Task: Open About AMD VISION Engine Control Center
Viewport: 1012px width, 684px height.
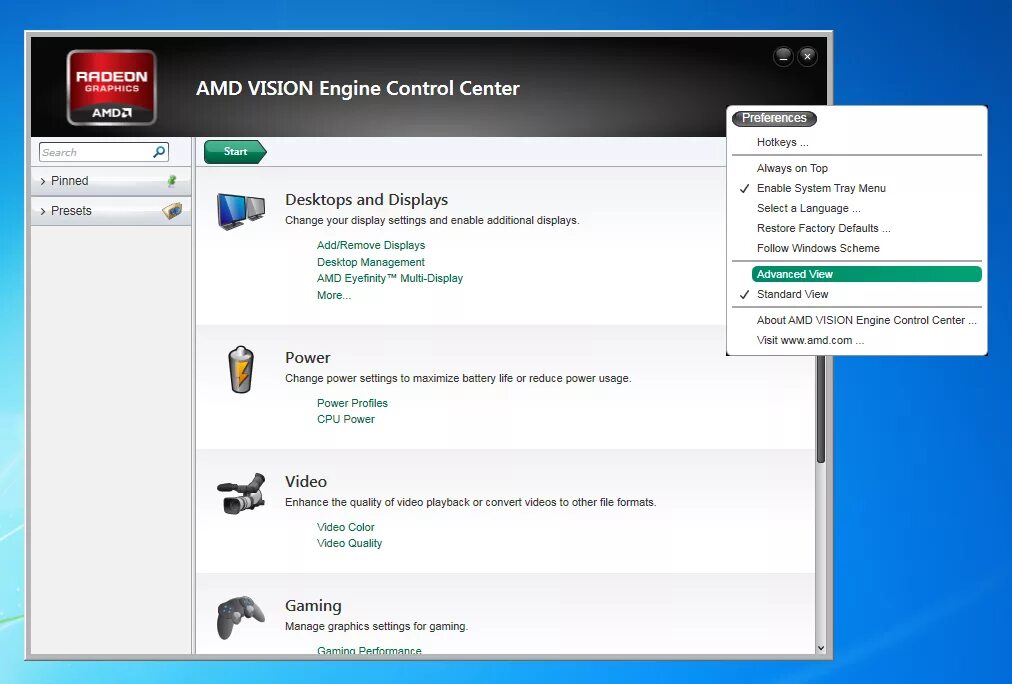Action: pyautogui.click(x=866, y=320)
